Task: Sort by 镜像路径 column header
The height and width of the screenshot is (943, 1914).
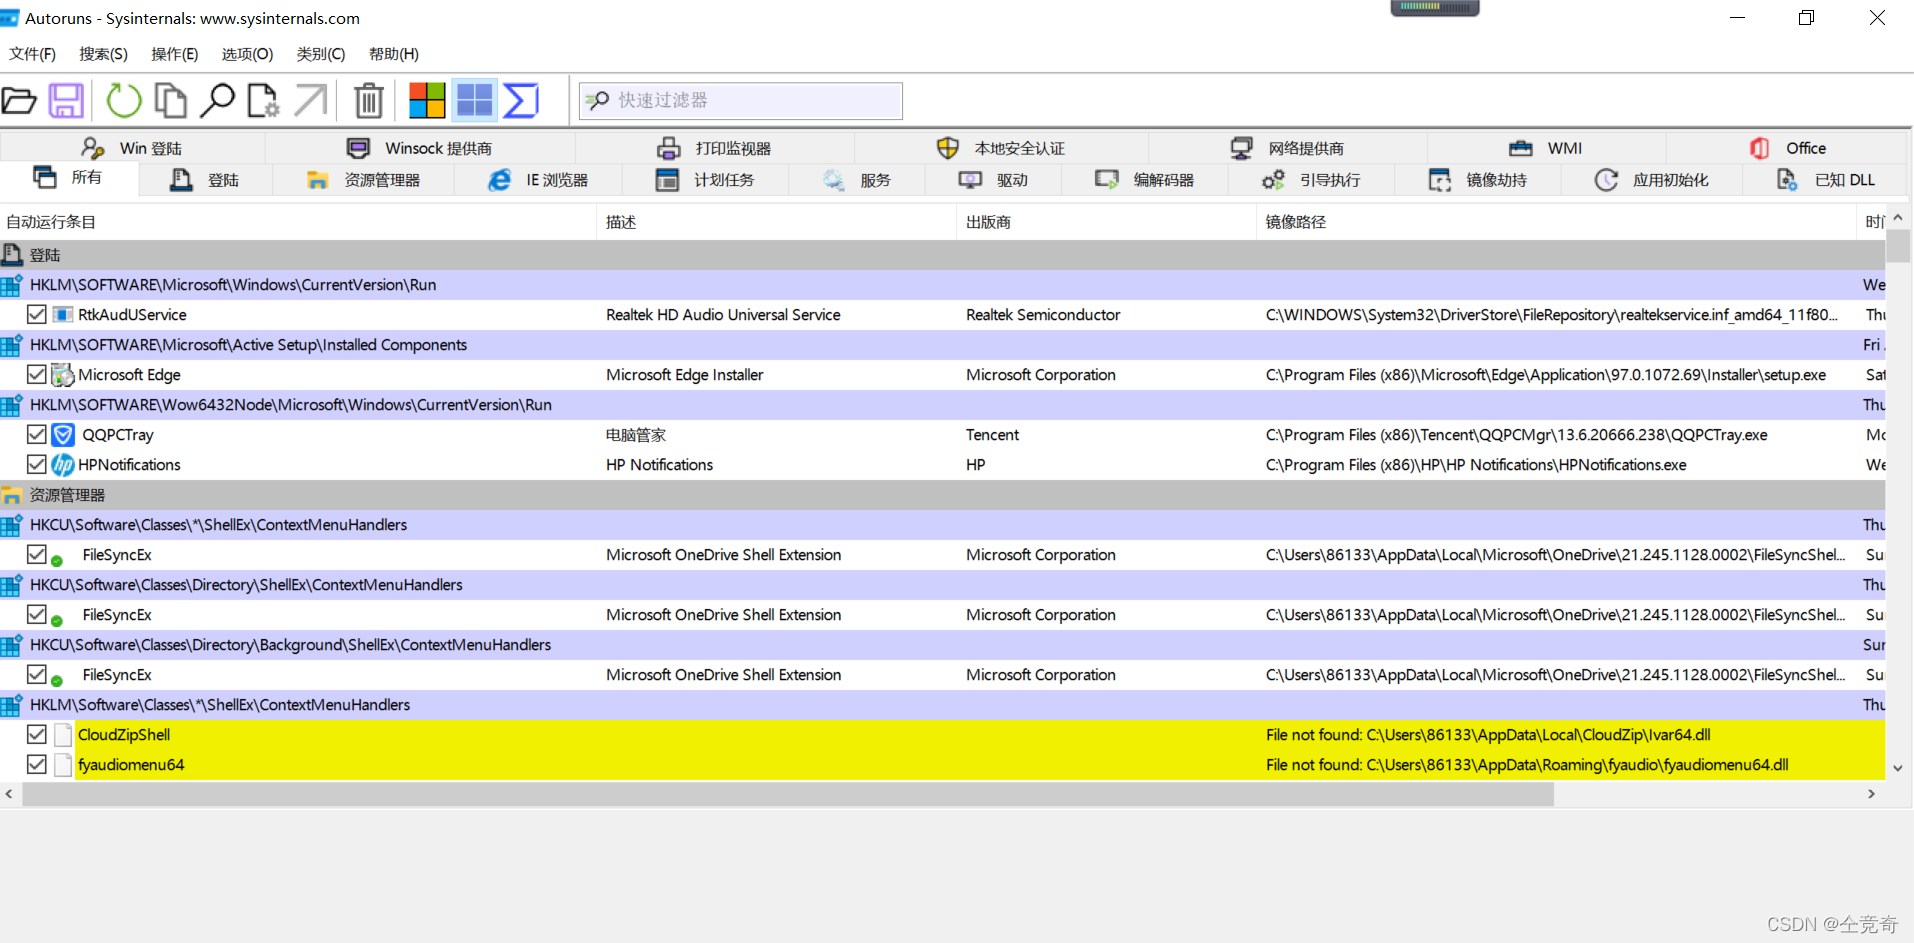Action: (1556, 222)
